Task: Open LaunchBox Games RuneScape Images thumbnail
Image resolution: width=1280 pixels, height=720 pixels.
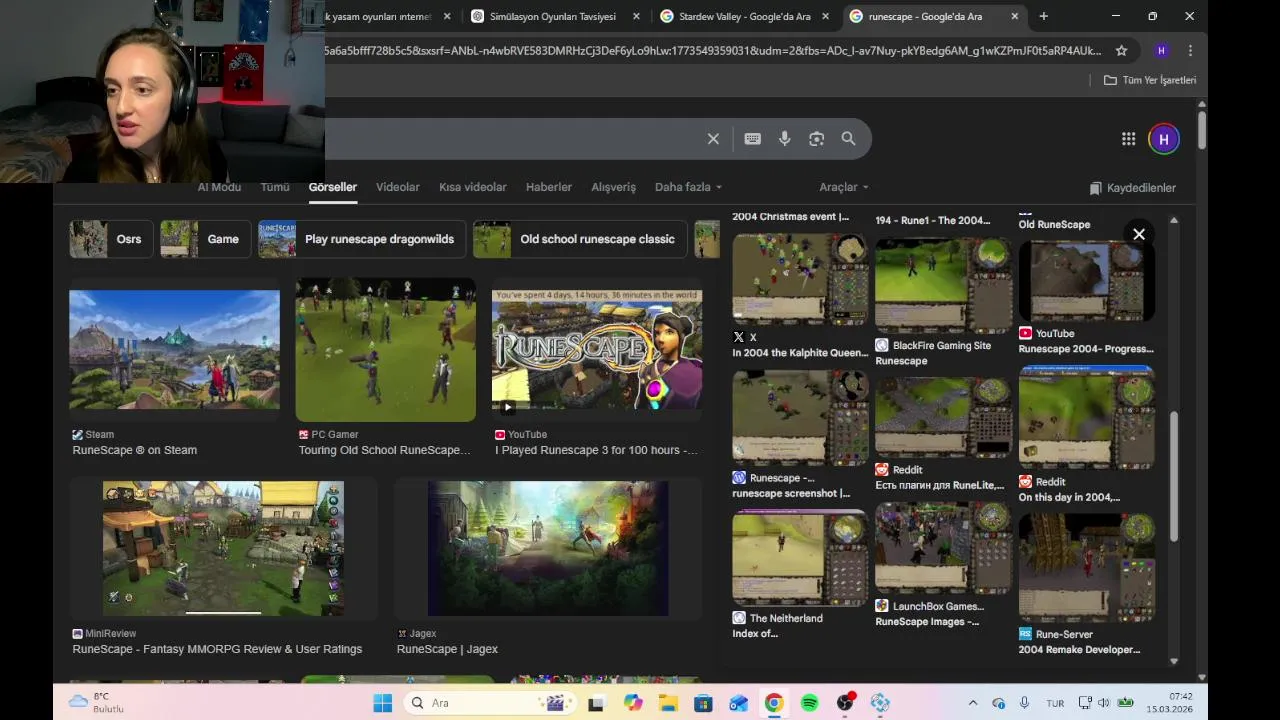Action: point(943,548)
